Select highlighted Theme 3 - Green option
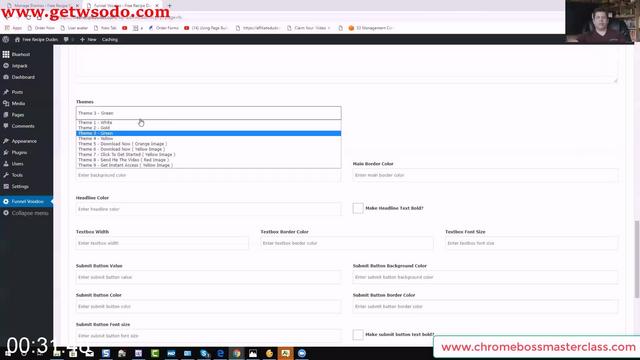 point(209,133)
